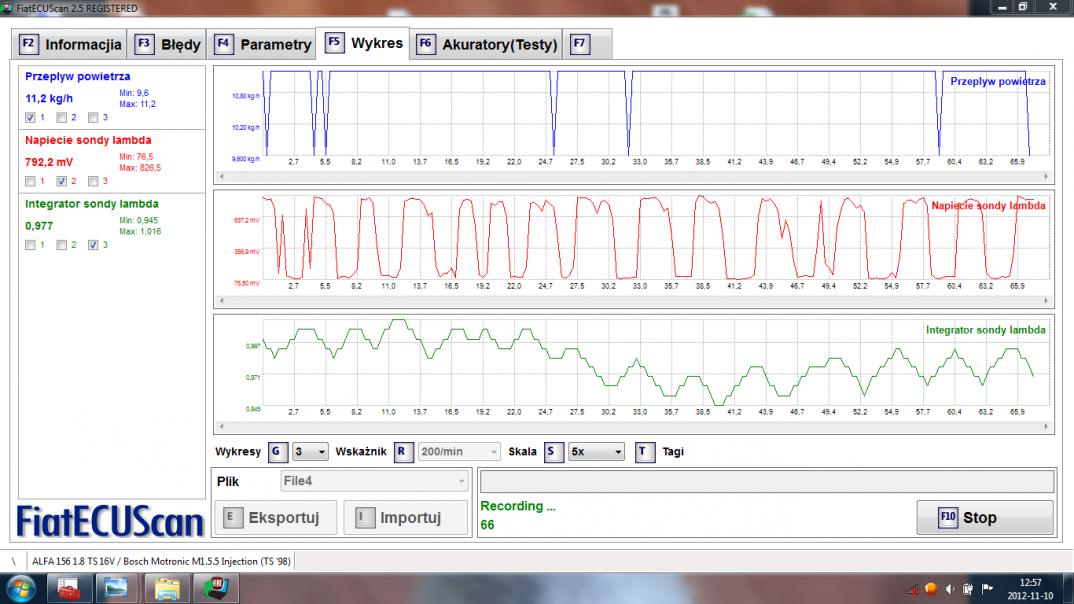Uncheck graph 2 for Napiecie sondy lambda

pos(62,181)
